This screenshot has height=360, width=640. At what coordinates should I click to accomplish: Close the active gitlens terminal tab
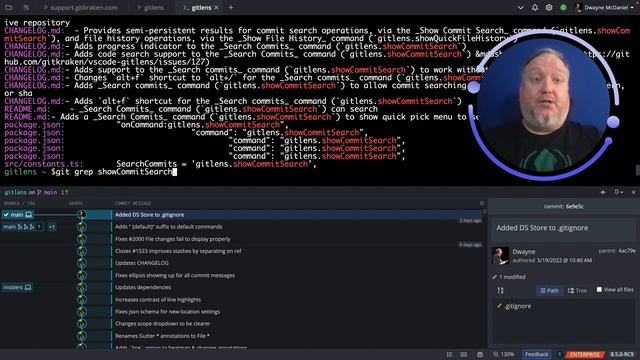(216, 7)
